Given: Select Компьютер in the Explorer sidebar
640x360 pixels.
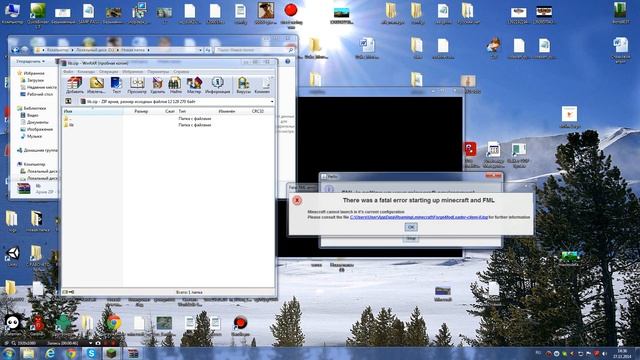Looking at the screenshot, I should 32,164.
